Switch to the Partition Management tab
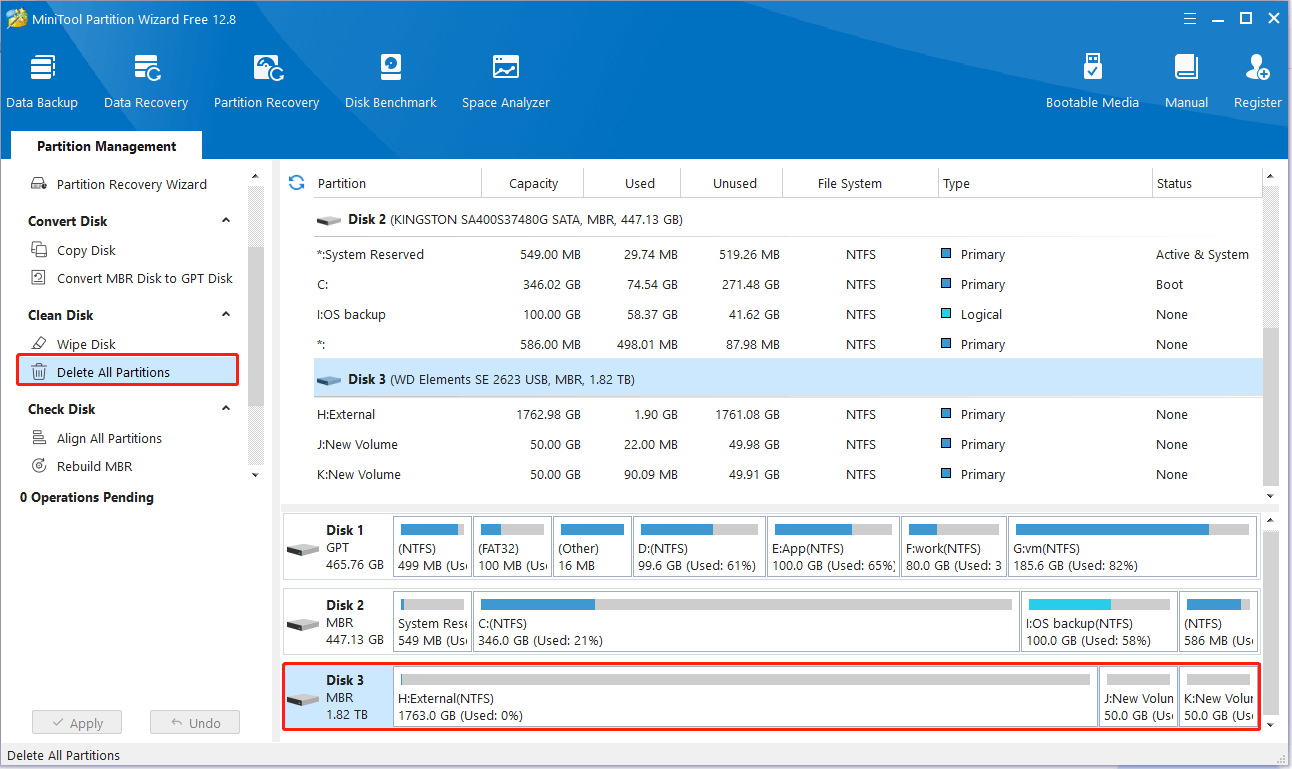Screen dimensions: 1292x769 coord(107,146)
